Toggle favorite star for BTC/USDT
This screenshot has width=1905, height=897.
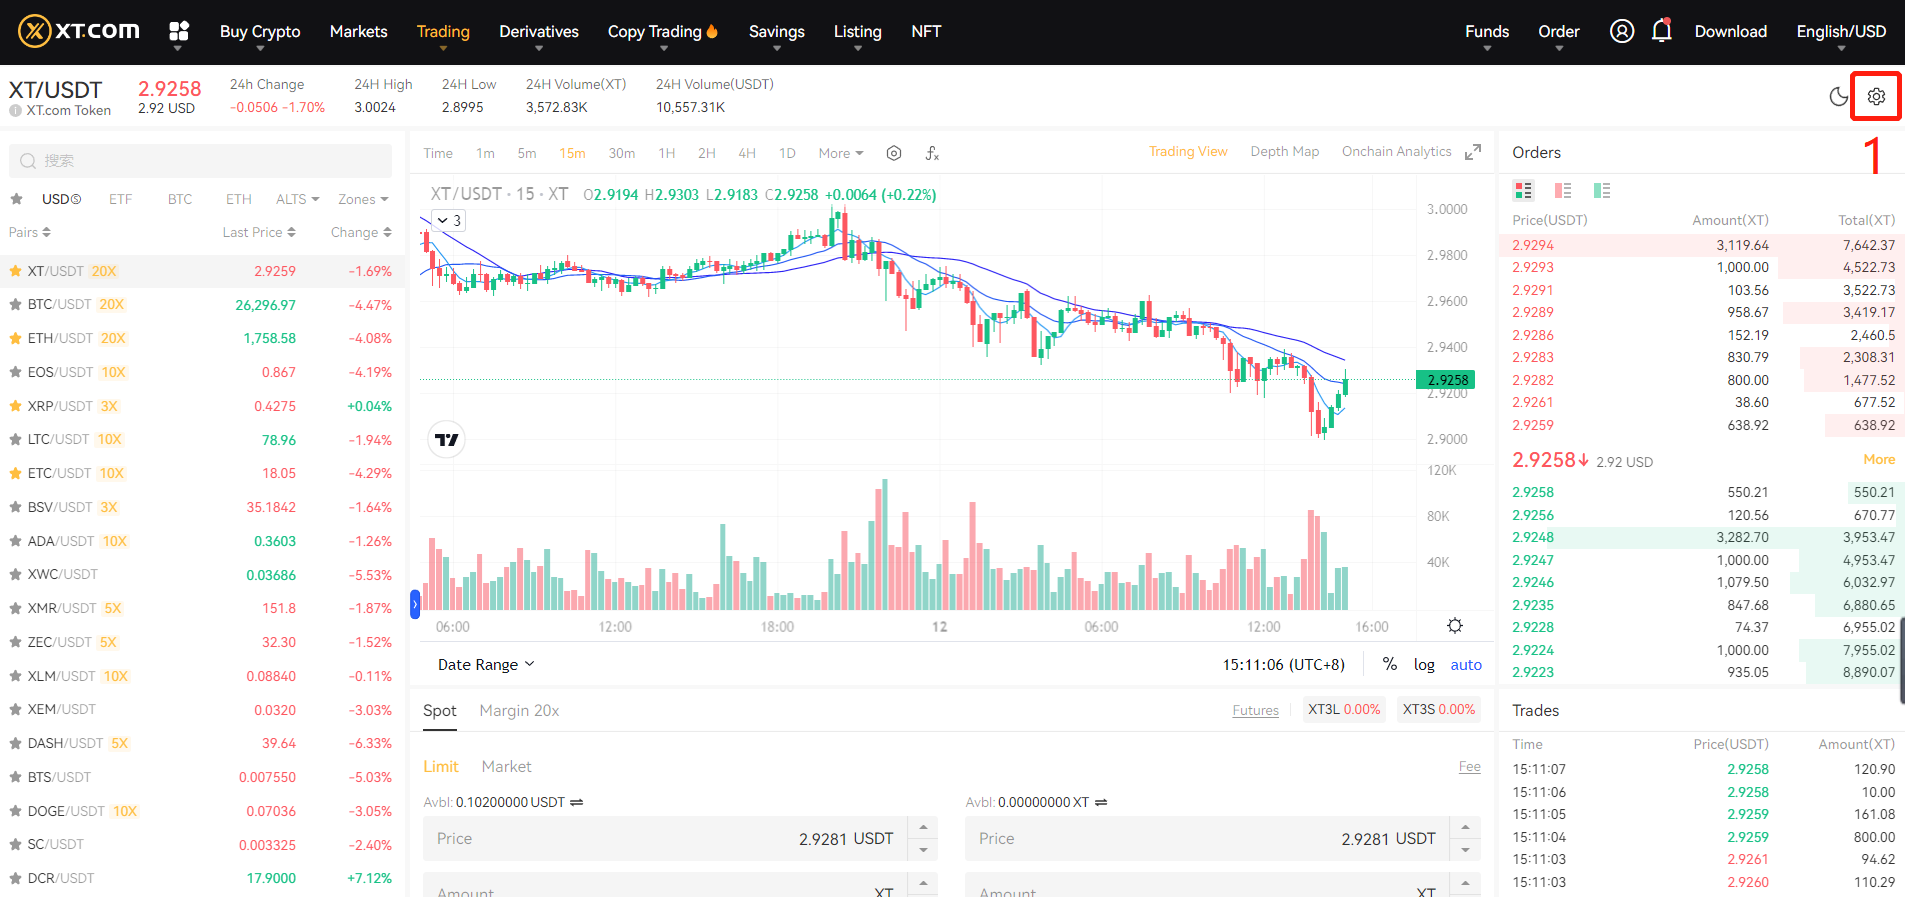pos(16,304)
